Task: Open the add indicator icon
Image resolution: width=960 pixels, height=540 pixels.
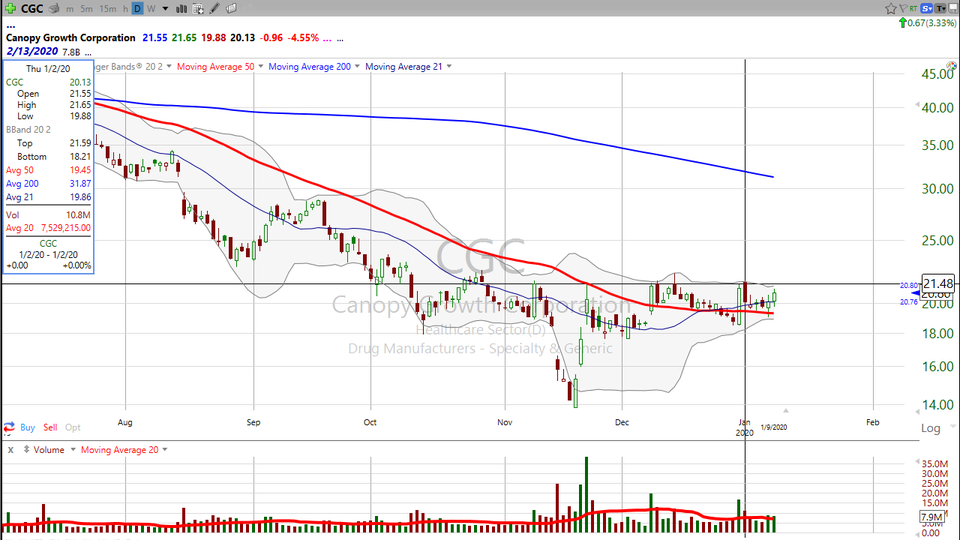Action: click(198, 9)
